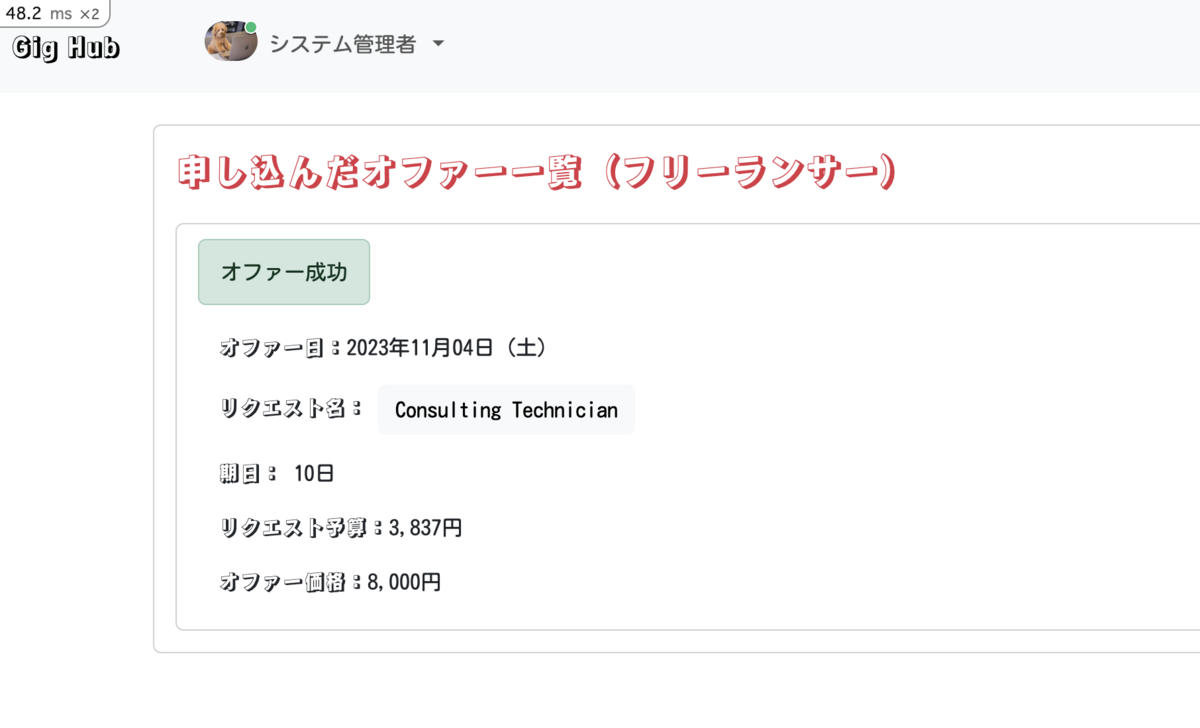Click the Gig Hub logo
Image resolution: width=1200 pixels, height=728 pixels.
[66, 47]
